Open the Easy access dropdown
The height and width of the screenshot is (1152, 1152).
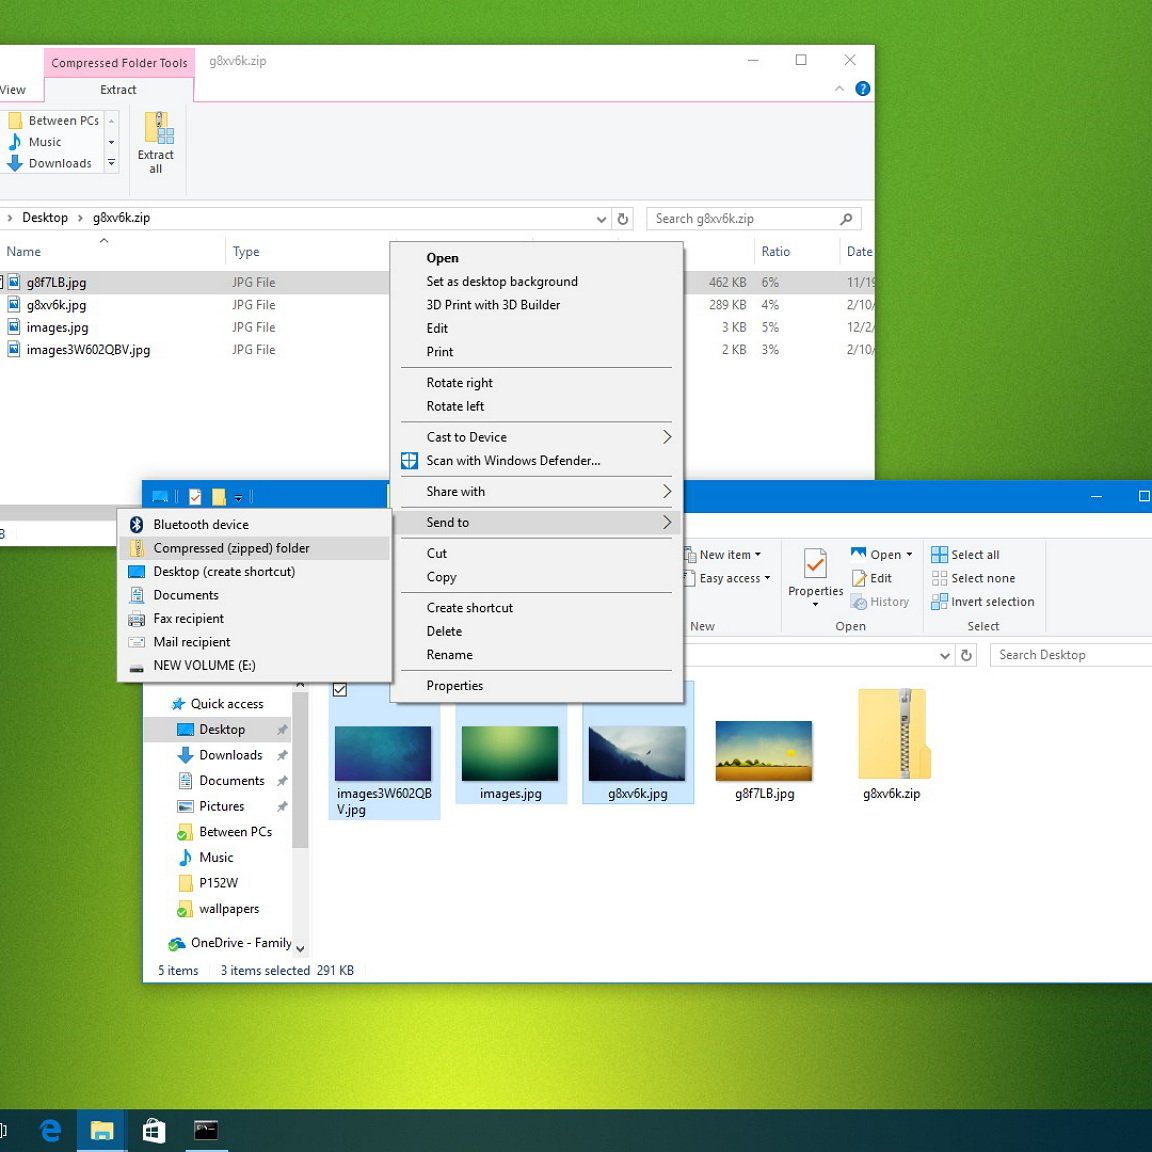click(x=733, y=578)
